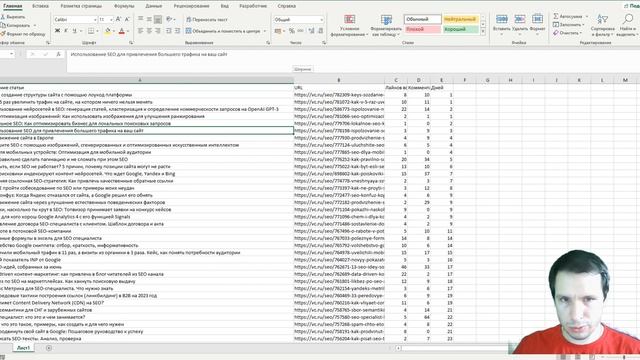640x360 pixels.
Task: Toggle bold Ж formatting
Action: [x=57, y=31]
